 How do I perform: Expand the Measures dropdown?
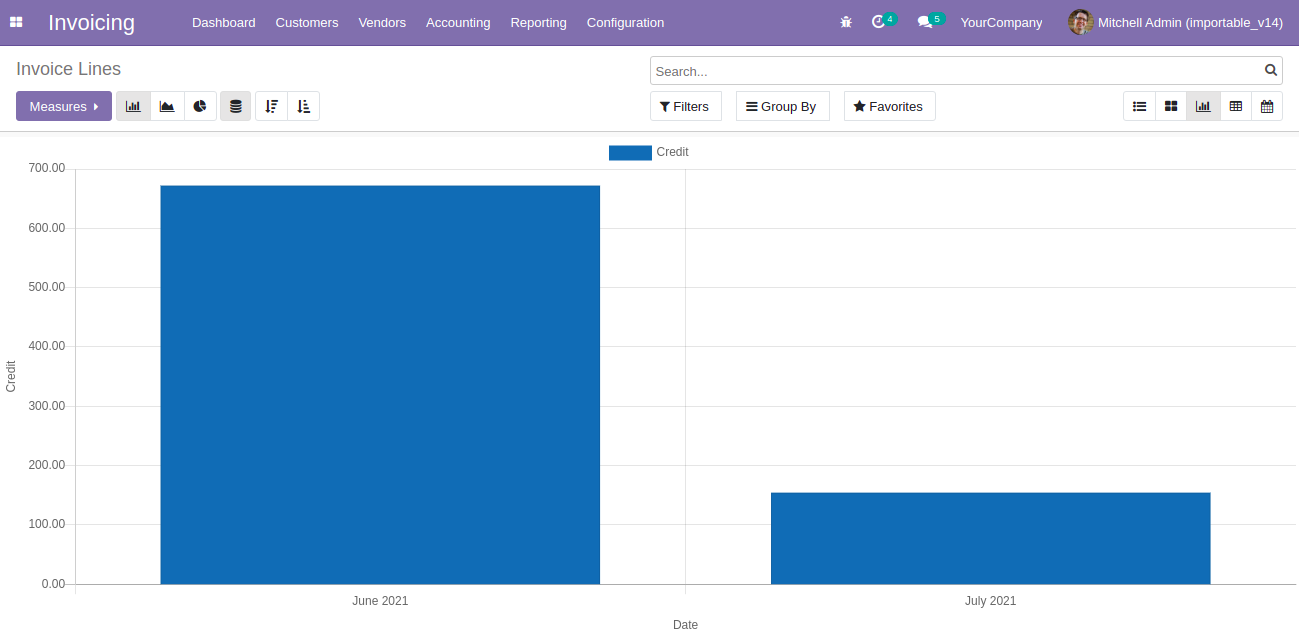click(x=64, y=106)
